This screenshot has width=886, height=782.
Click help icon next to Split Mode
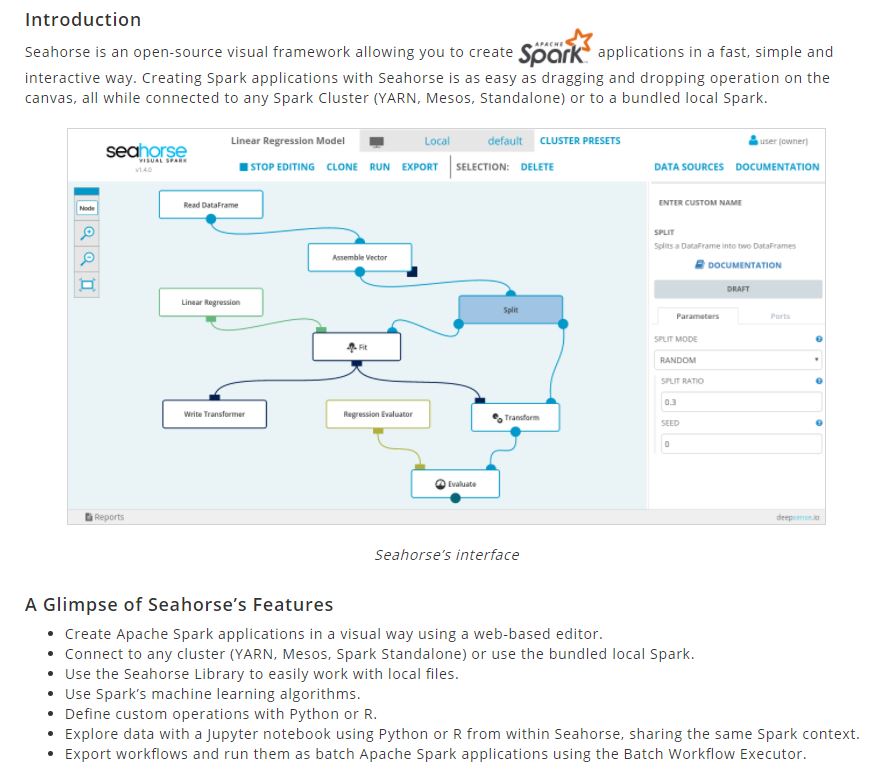[819, 339]
